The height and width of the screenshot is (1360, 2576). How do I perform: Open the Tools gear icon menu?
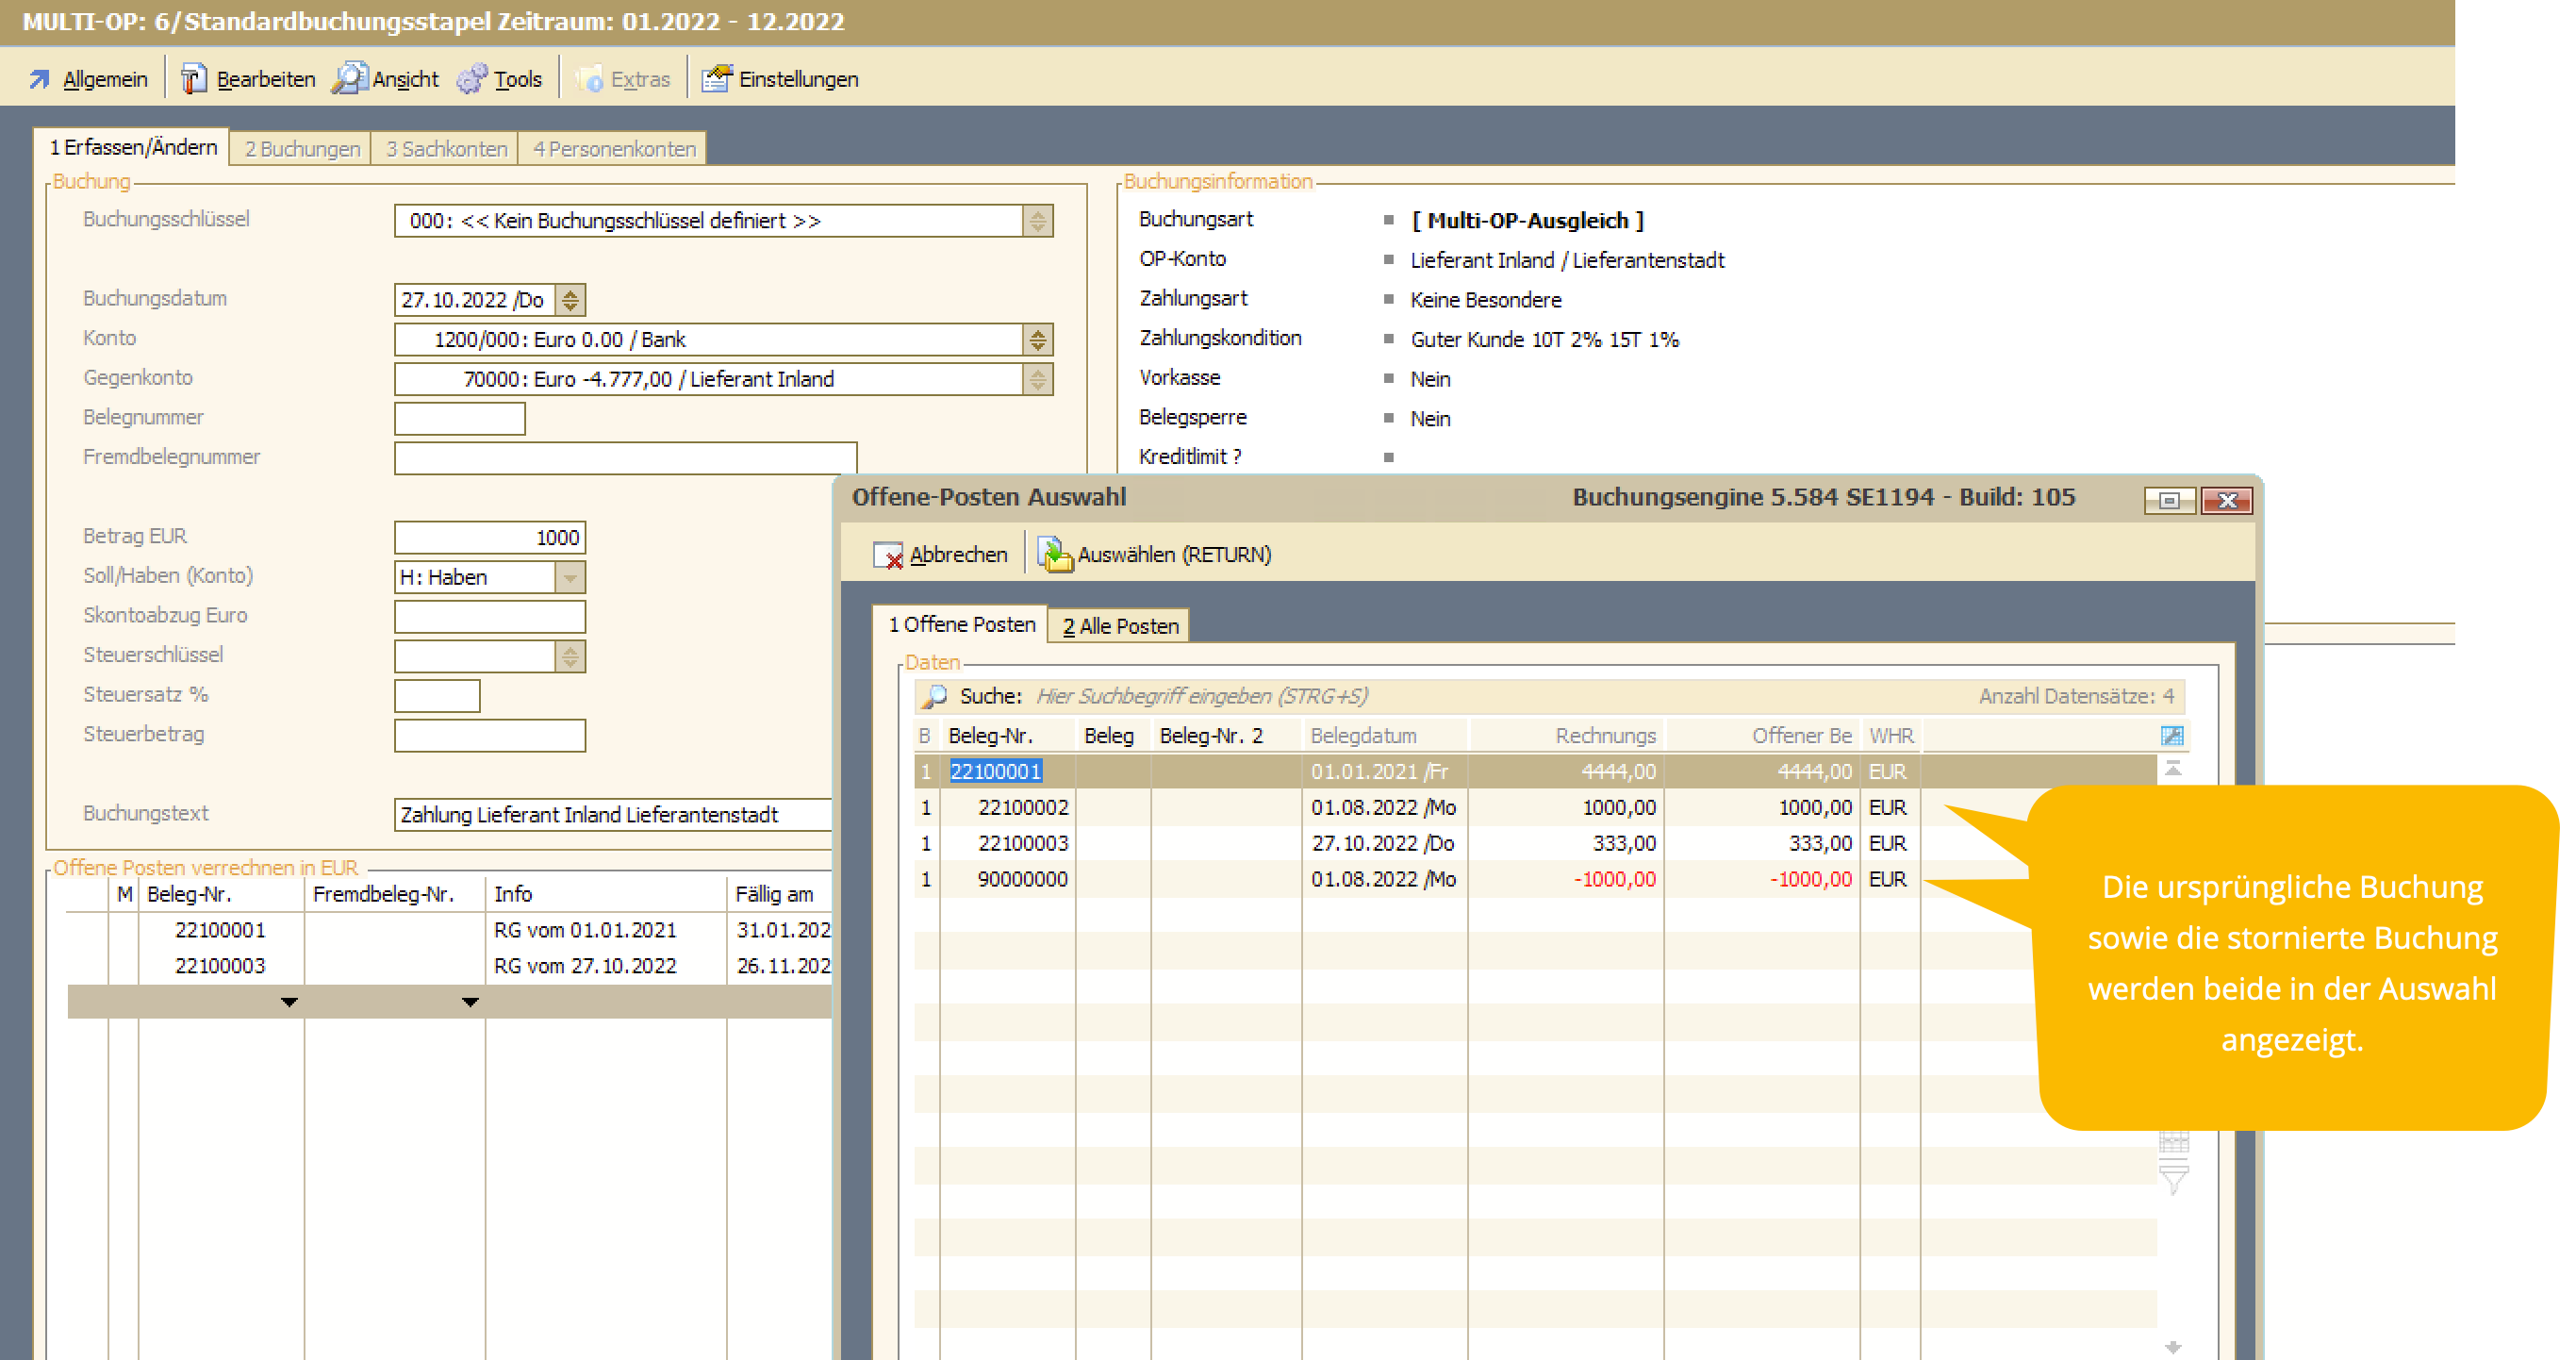(471, 79)
